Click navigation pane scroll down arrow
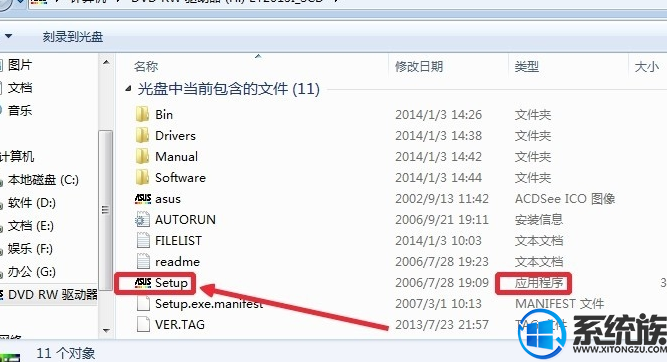This screenshot has width=667, height=362. pos(106,330)
